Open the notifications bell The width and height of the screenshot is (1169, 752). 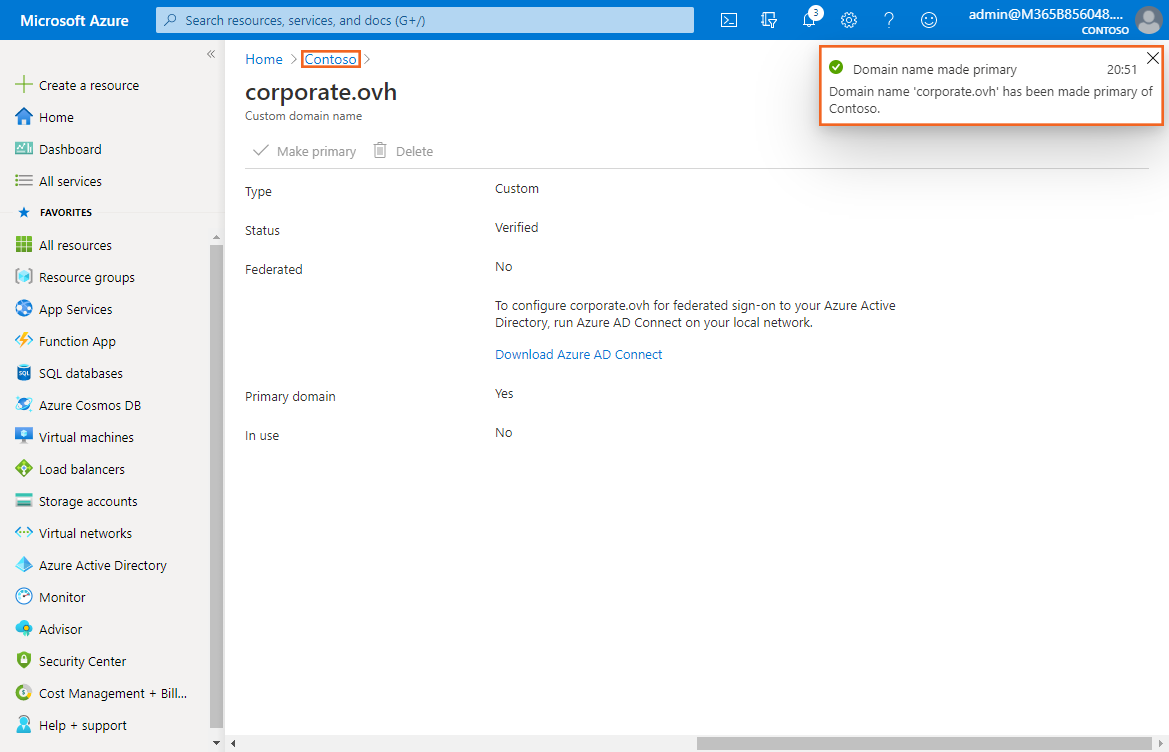pos(809,20)
